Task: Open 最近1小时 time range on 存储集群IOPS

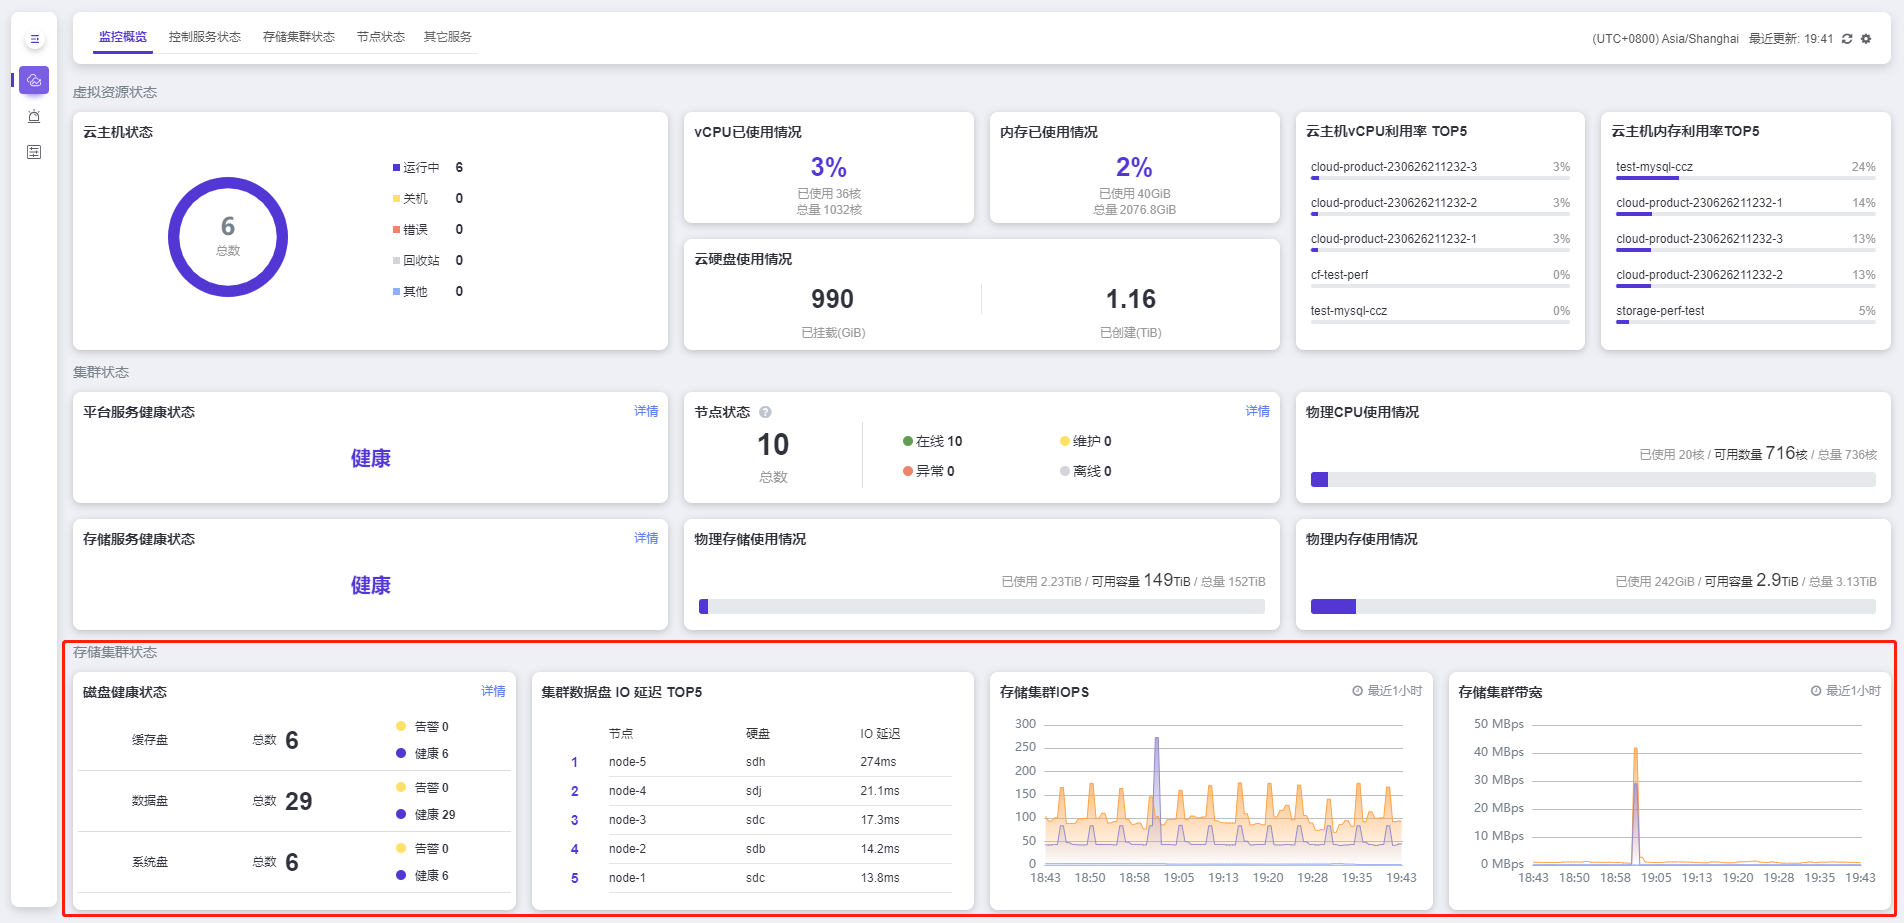Action: click(x=1387, y=691)
